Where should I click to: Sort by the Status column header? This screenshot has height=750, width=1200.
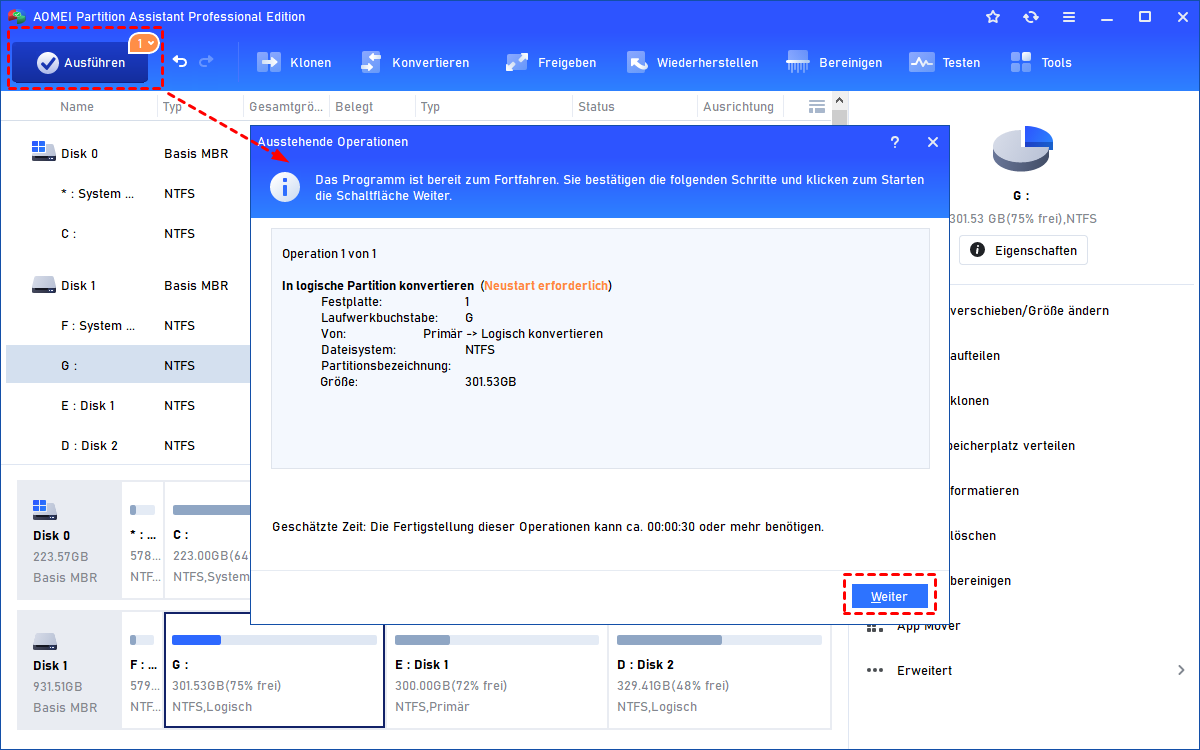(x=596, y=106)
